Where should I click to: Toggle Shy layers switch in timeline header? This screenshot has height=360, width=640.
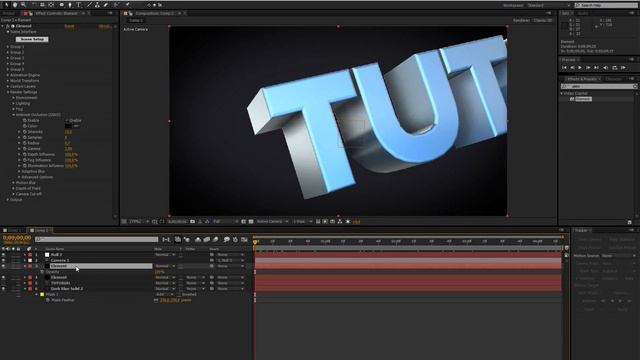point(198,240)
